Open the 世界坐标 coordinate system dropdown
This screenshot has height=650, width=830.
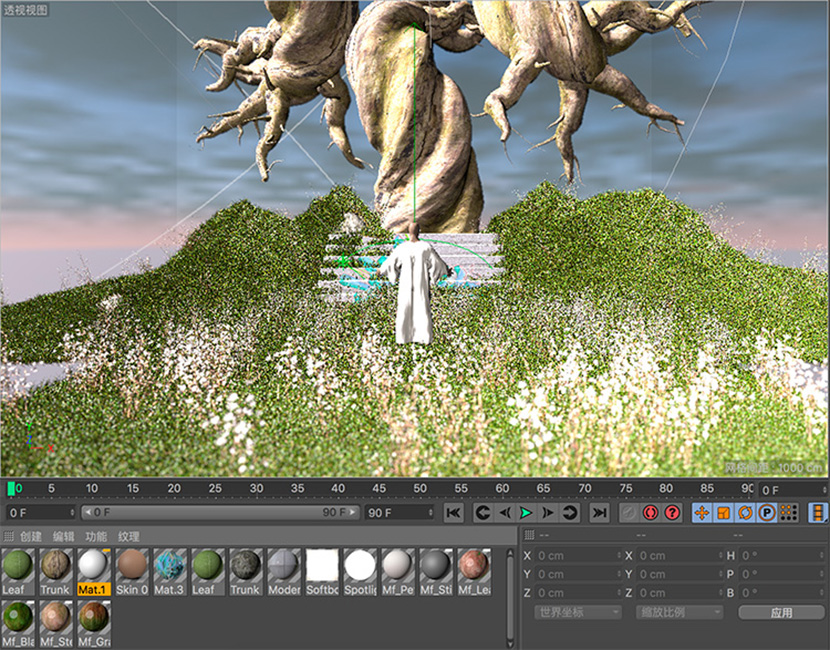coord(578,612)
